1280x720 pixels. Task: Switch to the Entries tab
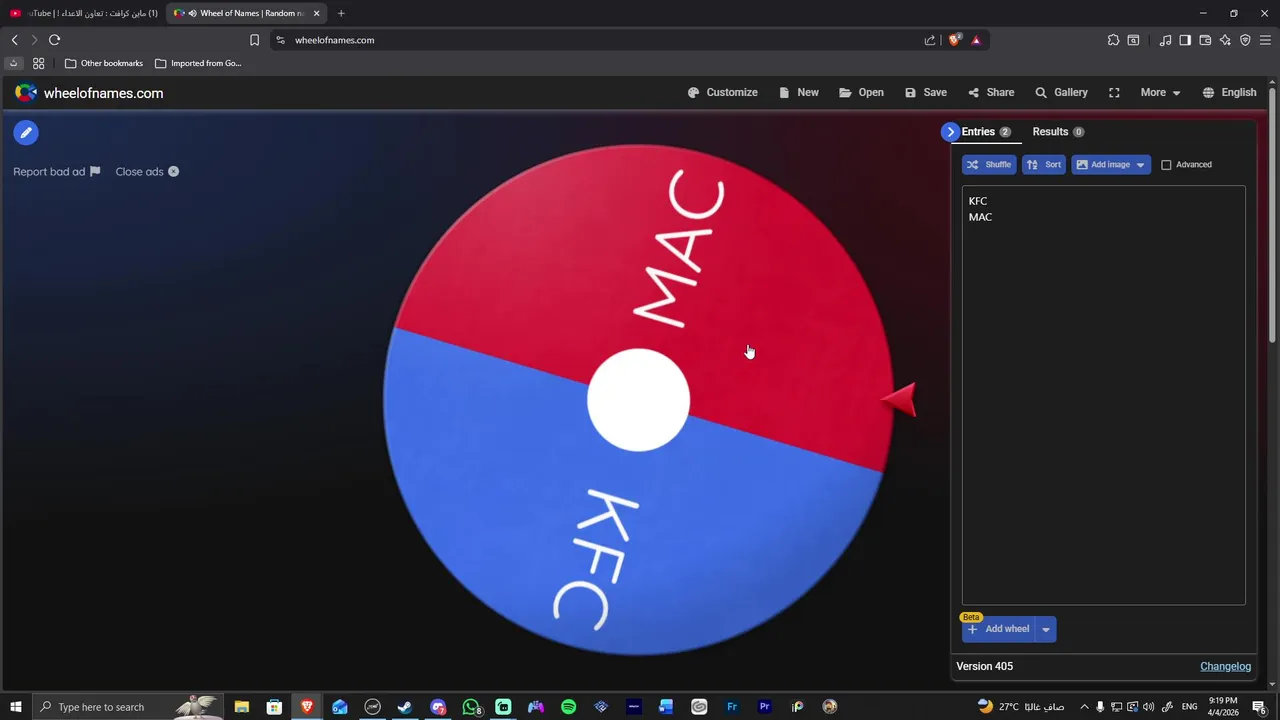coord(986,132)
